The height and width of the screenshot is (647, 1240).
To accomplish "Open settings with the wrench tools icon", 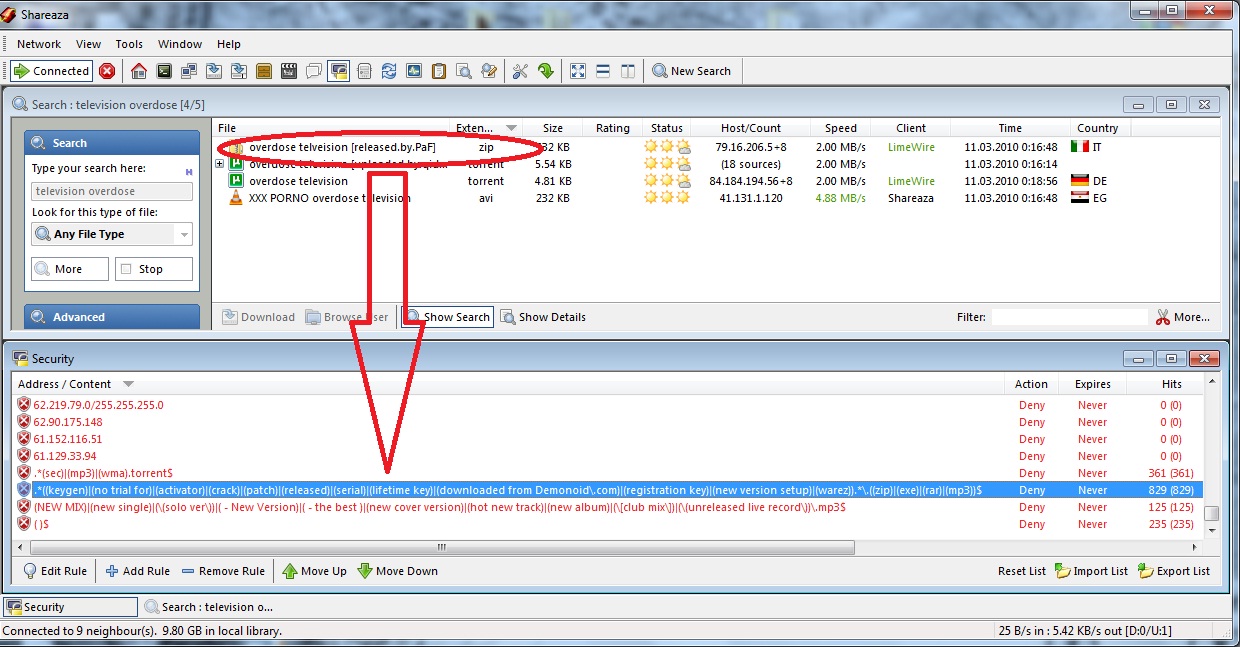I will tap(520, 71).
